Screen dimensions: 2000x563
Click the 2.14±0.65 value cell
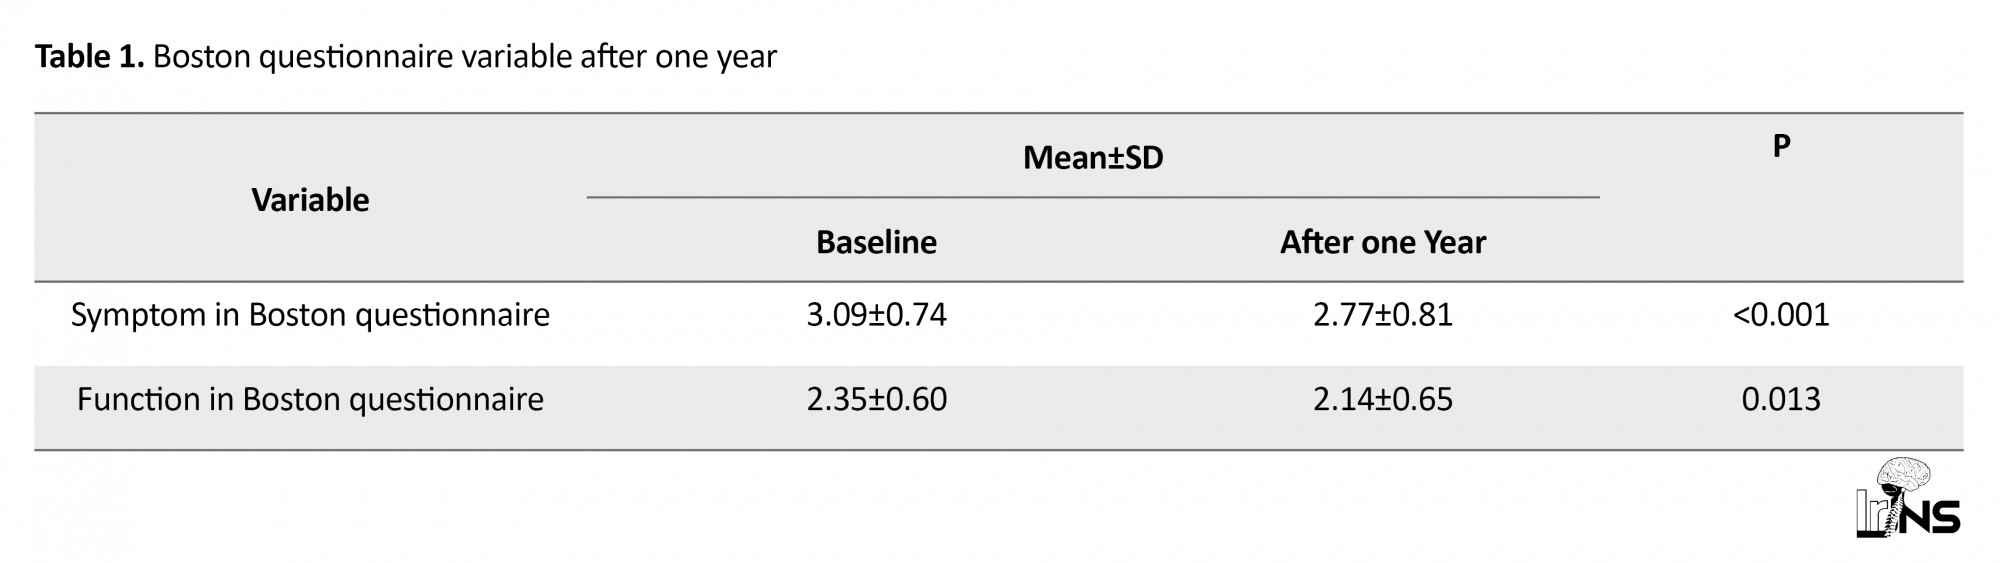1383,400
